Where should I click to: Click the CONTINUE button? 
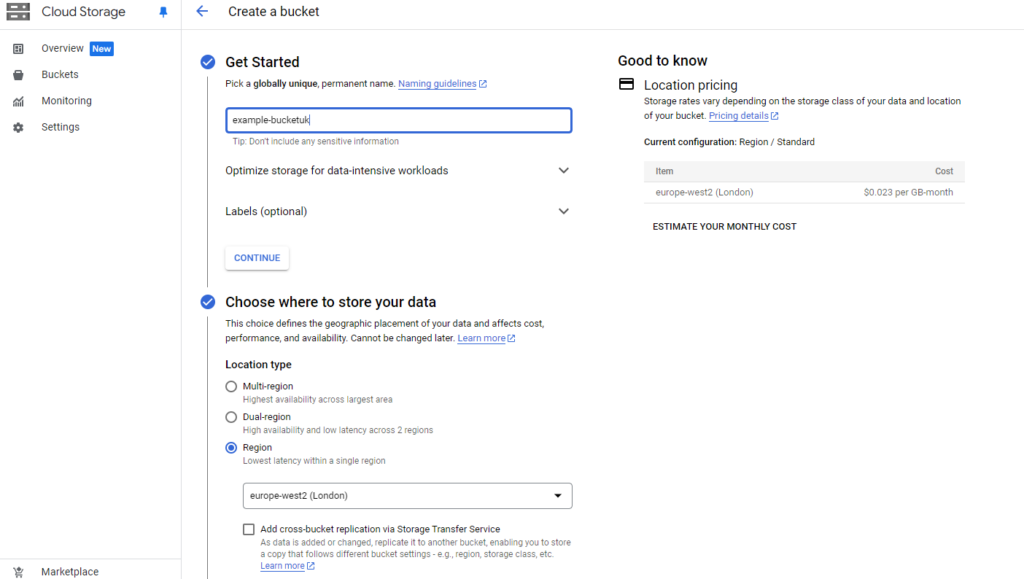pos(257,258)
